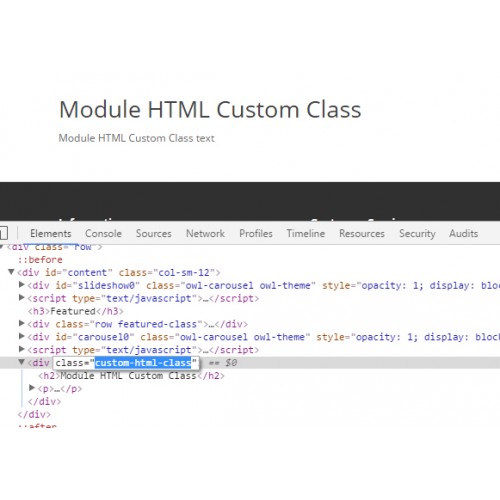Switch to the Console tab

[103, 233]
